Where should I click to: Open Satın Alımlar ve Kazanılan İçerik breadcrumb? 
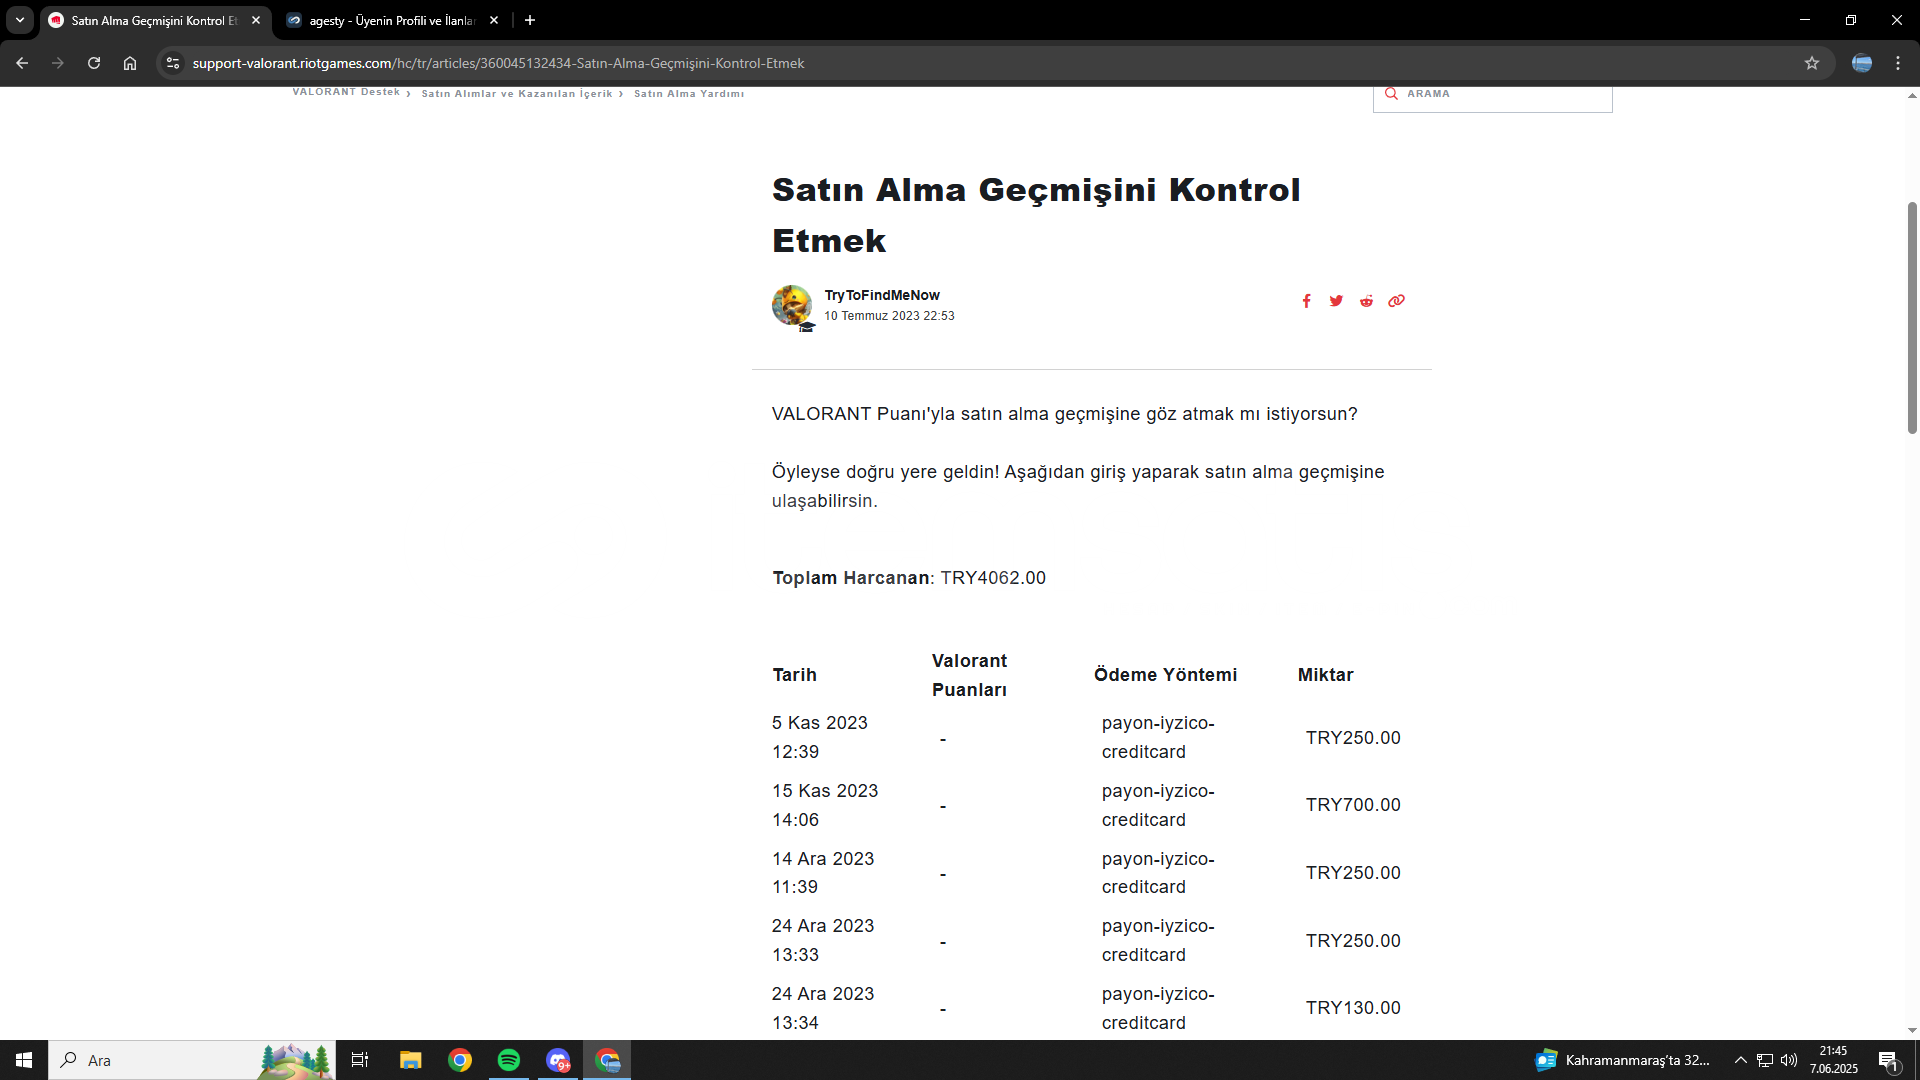(517, 93)
